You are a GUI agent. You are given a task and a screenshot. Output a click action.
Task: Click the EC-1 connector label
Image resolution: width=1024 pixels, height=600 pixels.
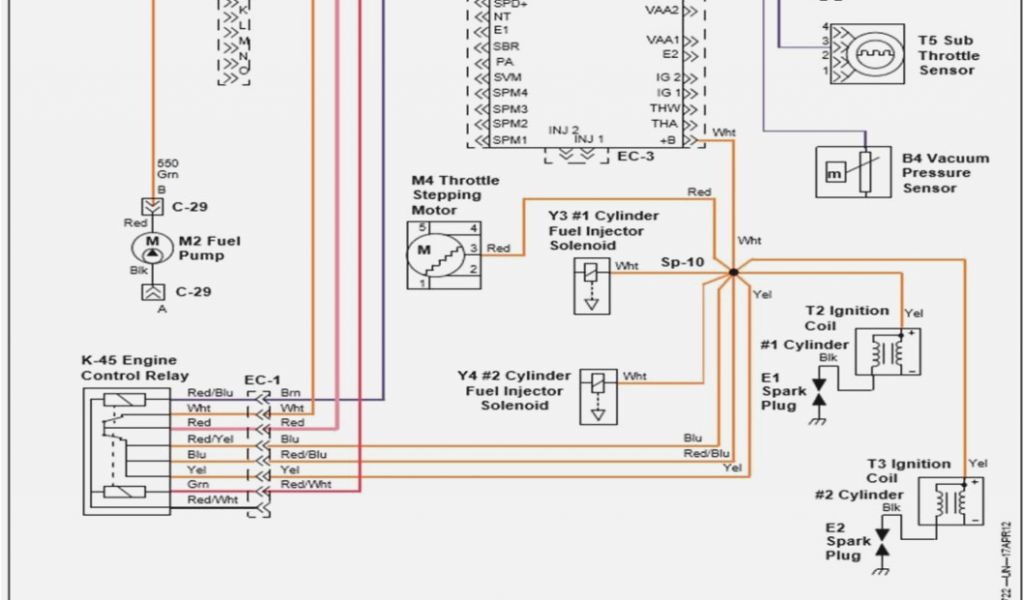[x=261, y=379]
